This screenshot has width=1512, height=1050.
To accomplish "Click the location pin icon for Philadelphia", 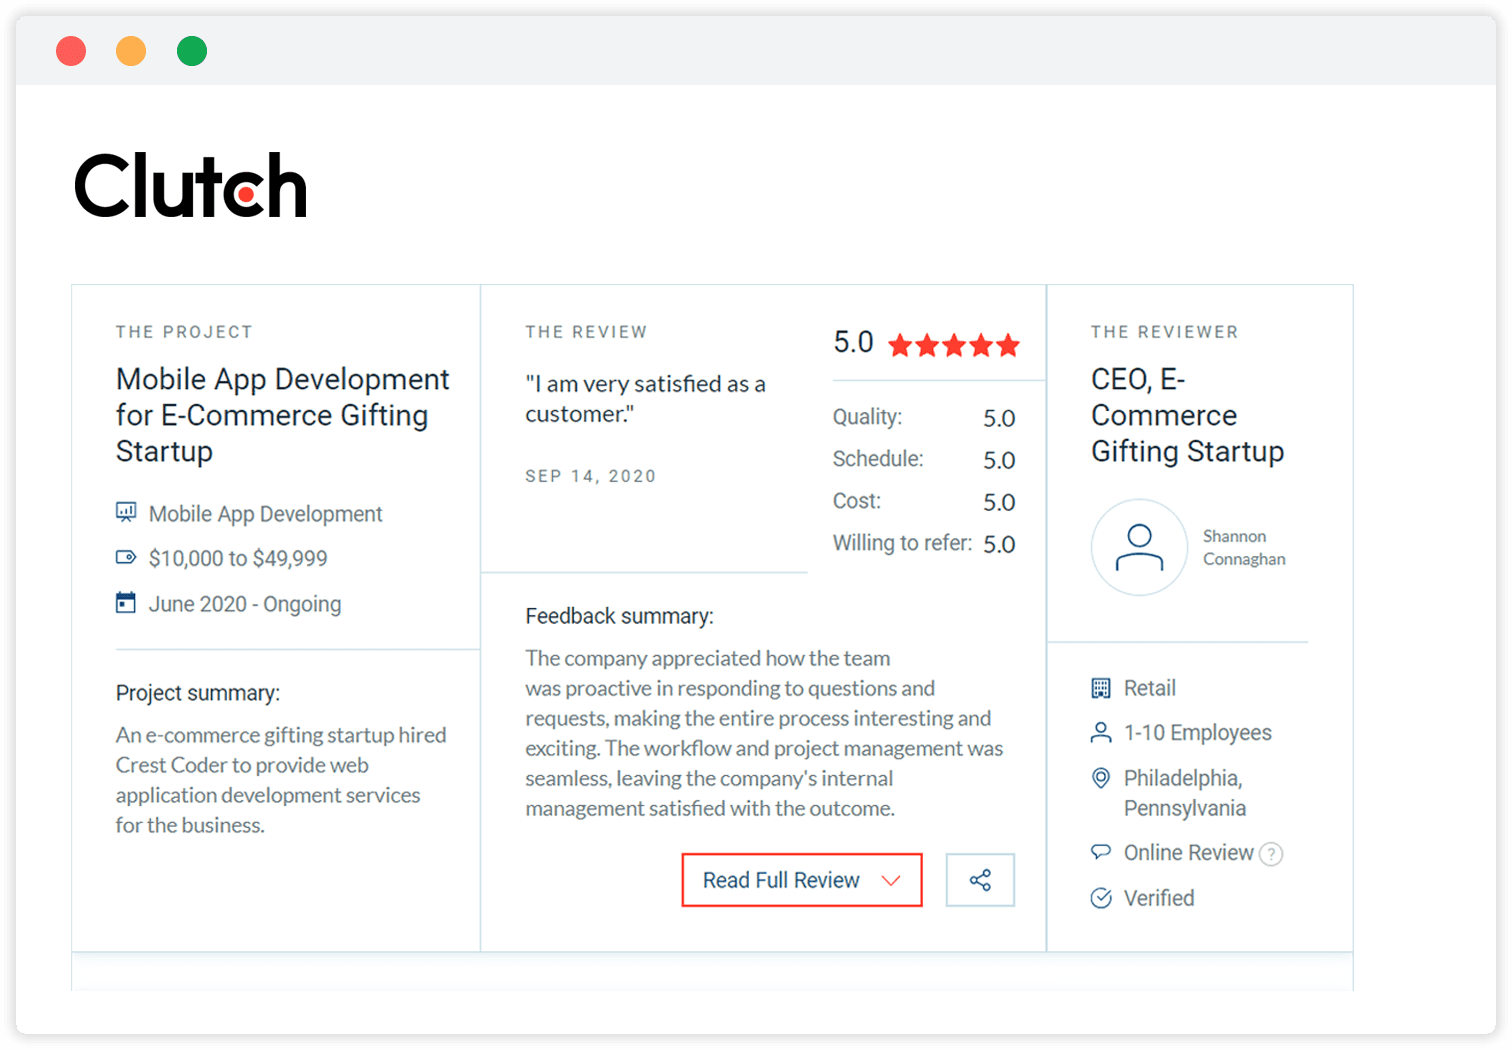I will [1101, 778].
